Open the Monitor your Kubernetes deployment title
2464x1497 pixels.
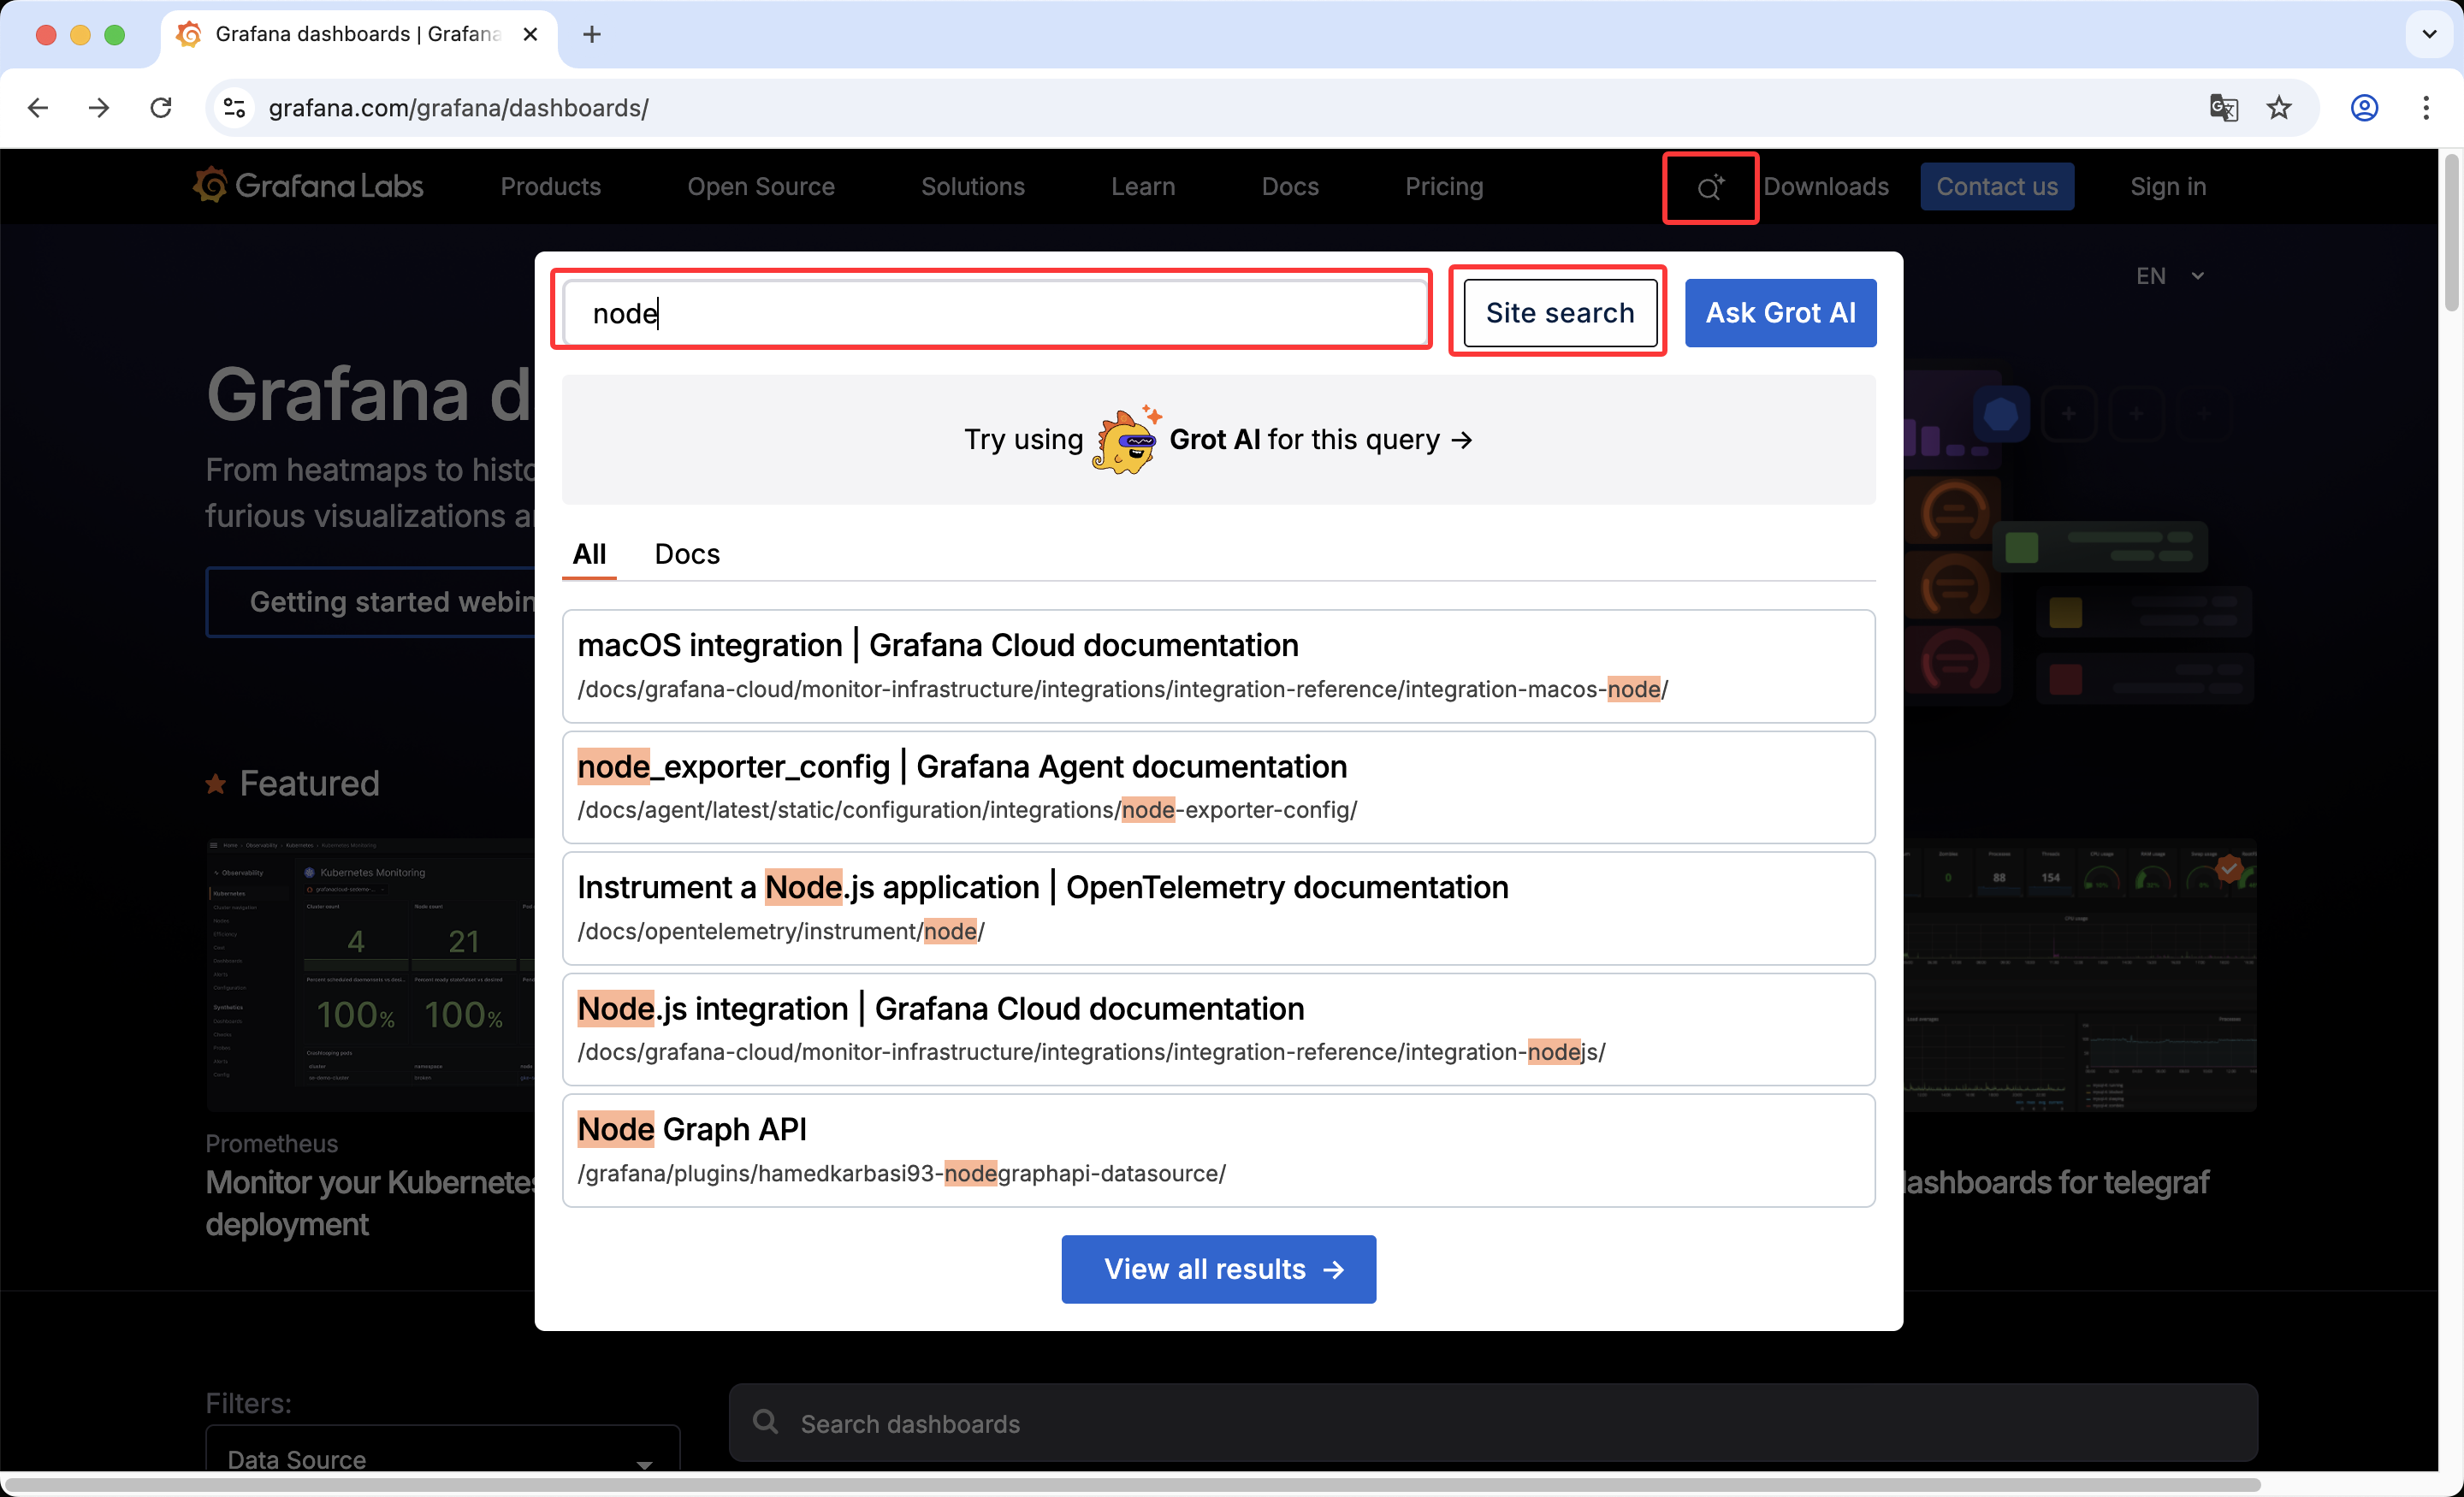tap(371, 1203)
